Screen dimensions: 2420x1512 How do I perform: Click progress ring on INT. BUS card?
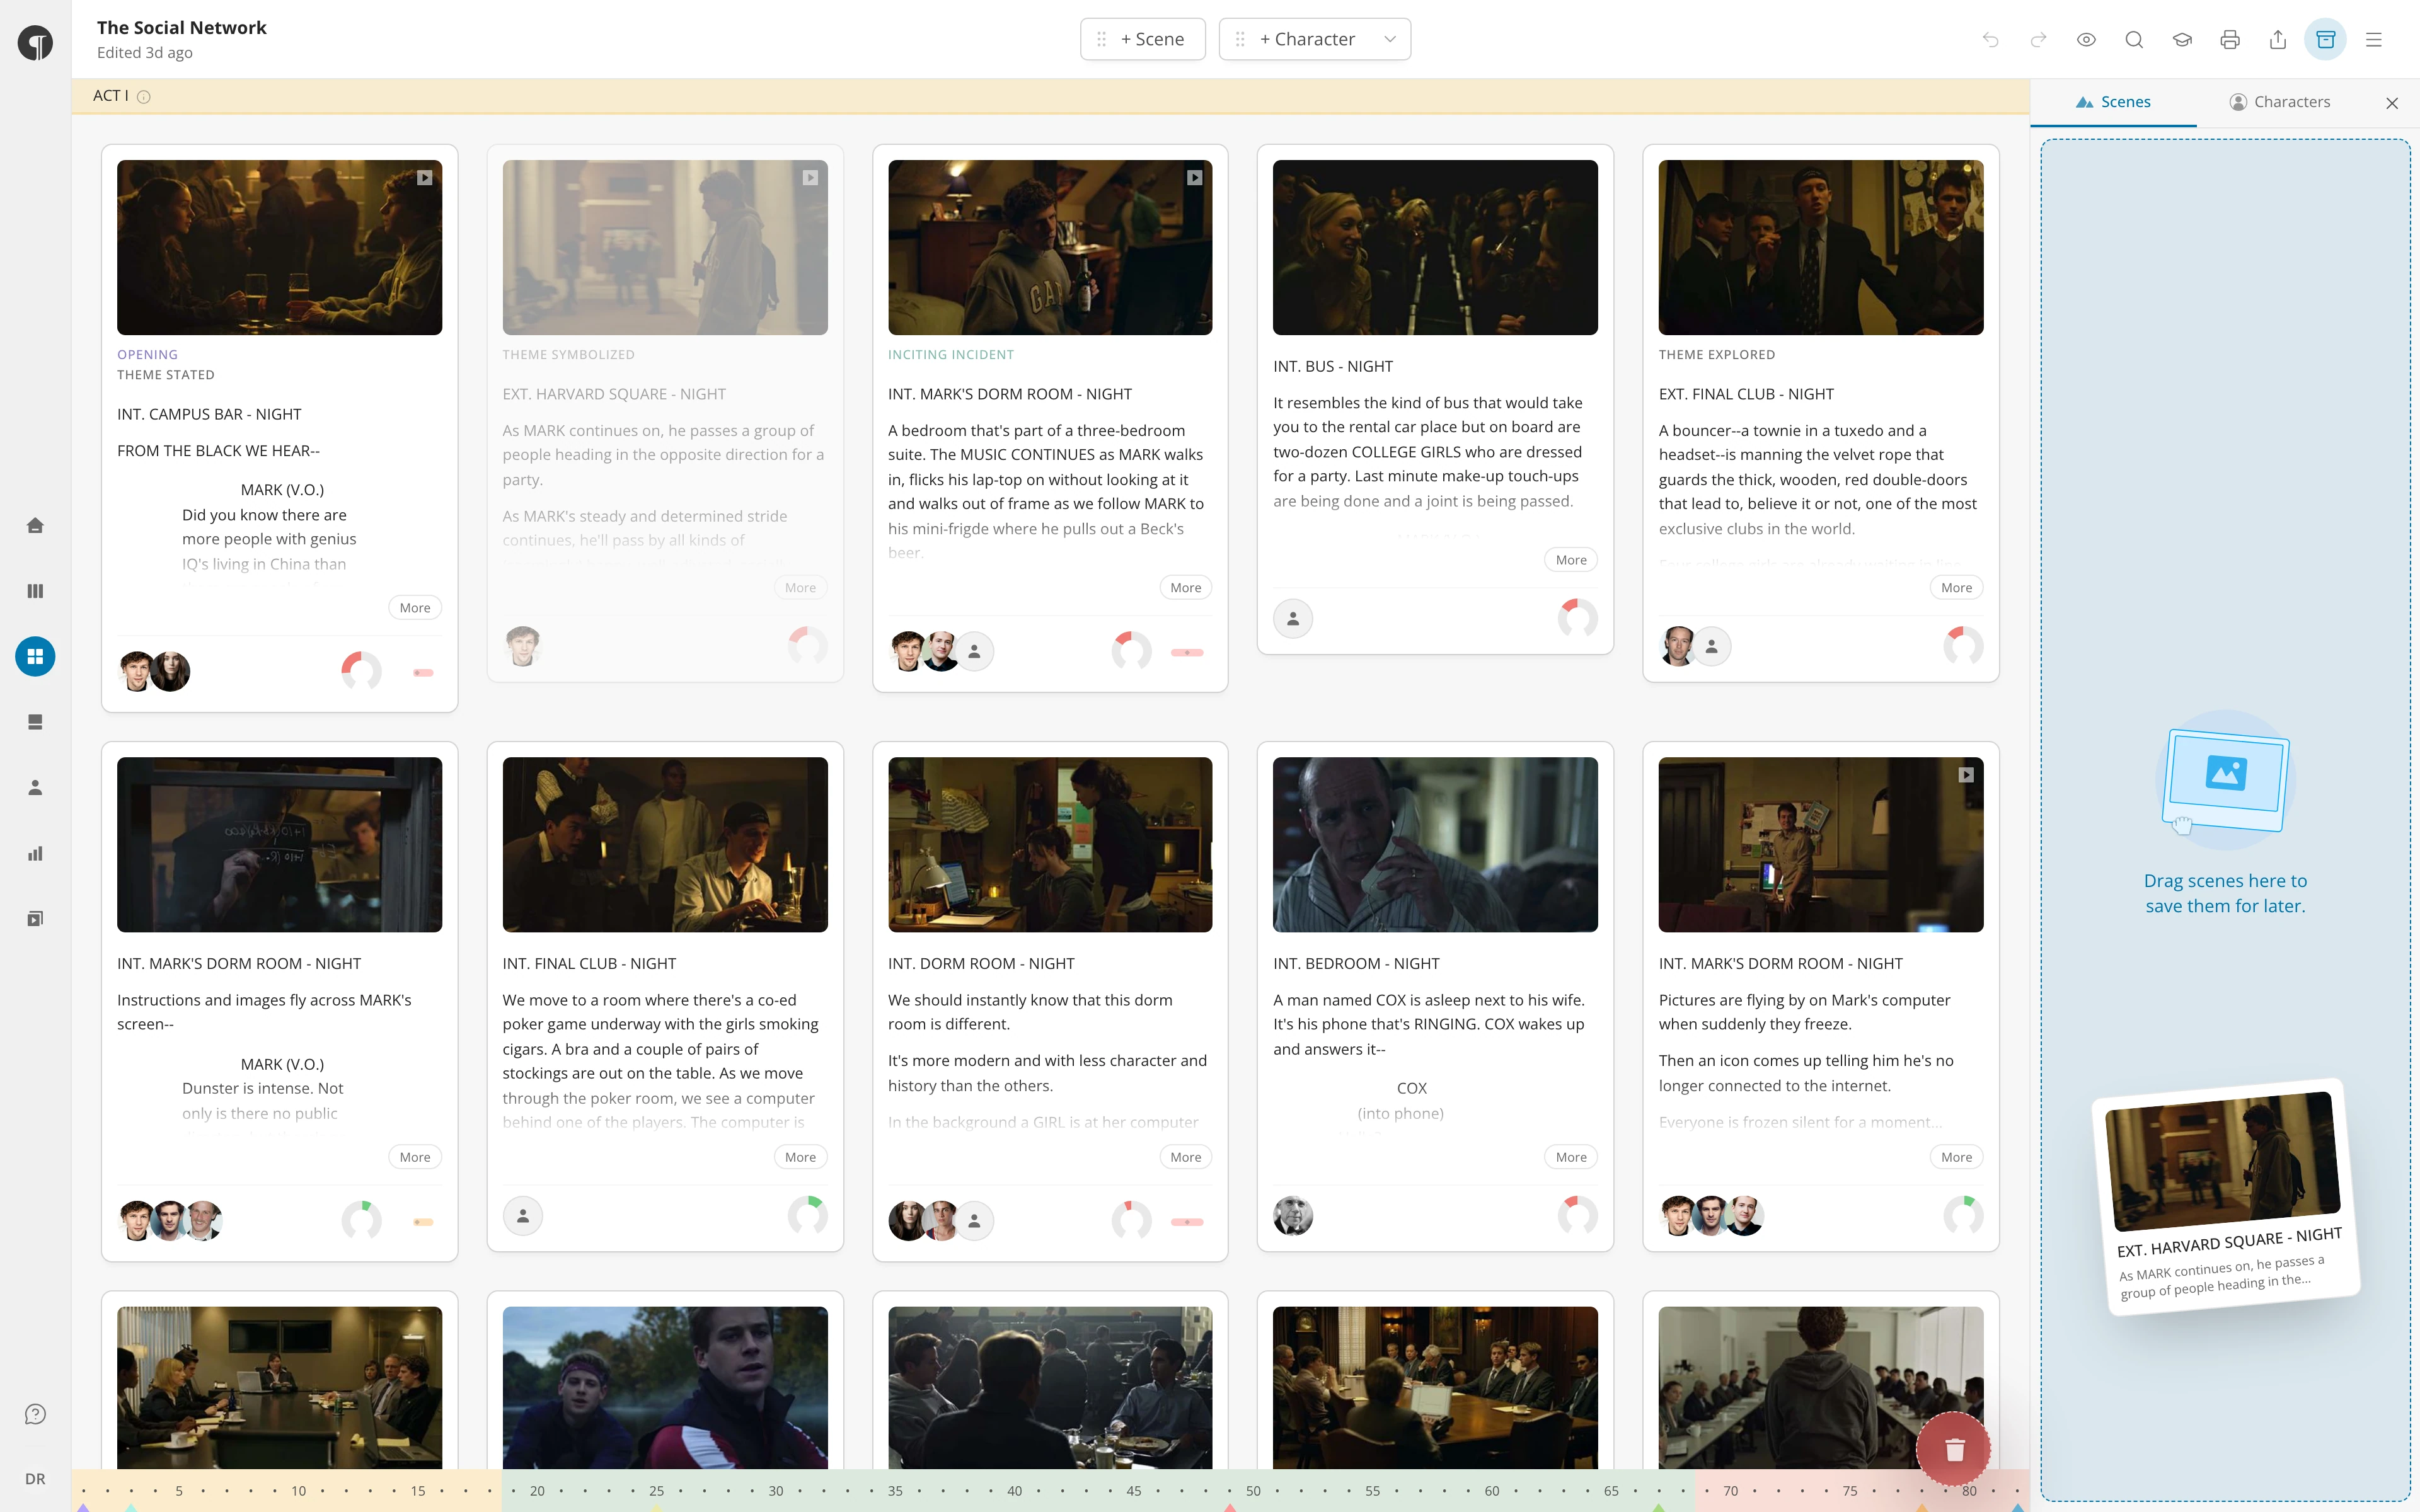coord(1577,619)
